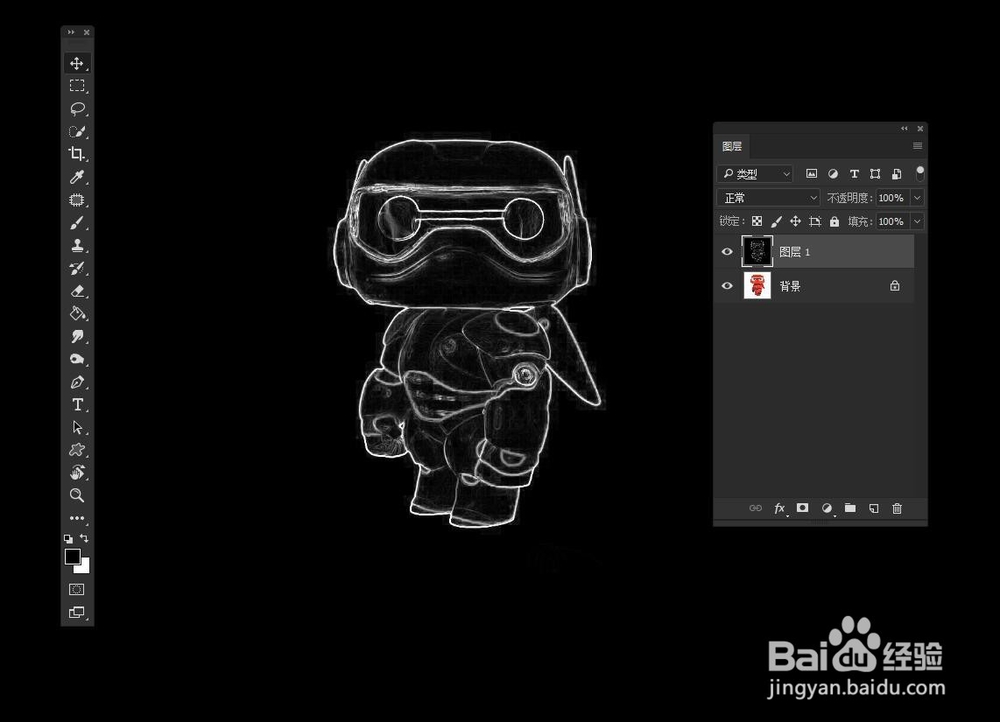Hide the 图层 1 layer
Viewport: 1000px width, 722px height.
(727, 251)
